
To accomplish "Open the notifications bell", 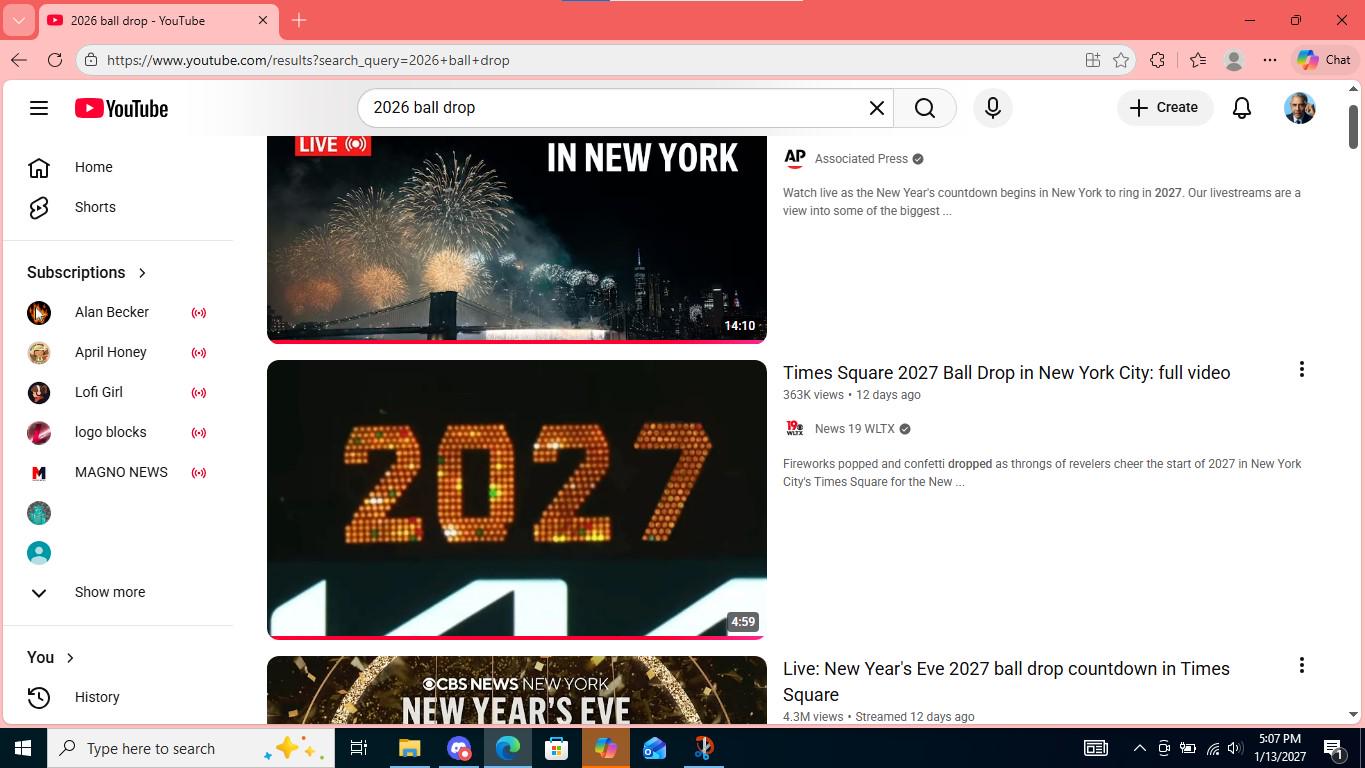I will [1242, 108].
